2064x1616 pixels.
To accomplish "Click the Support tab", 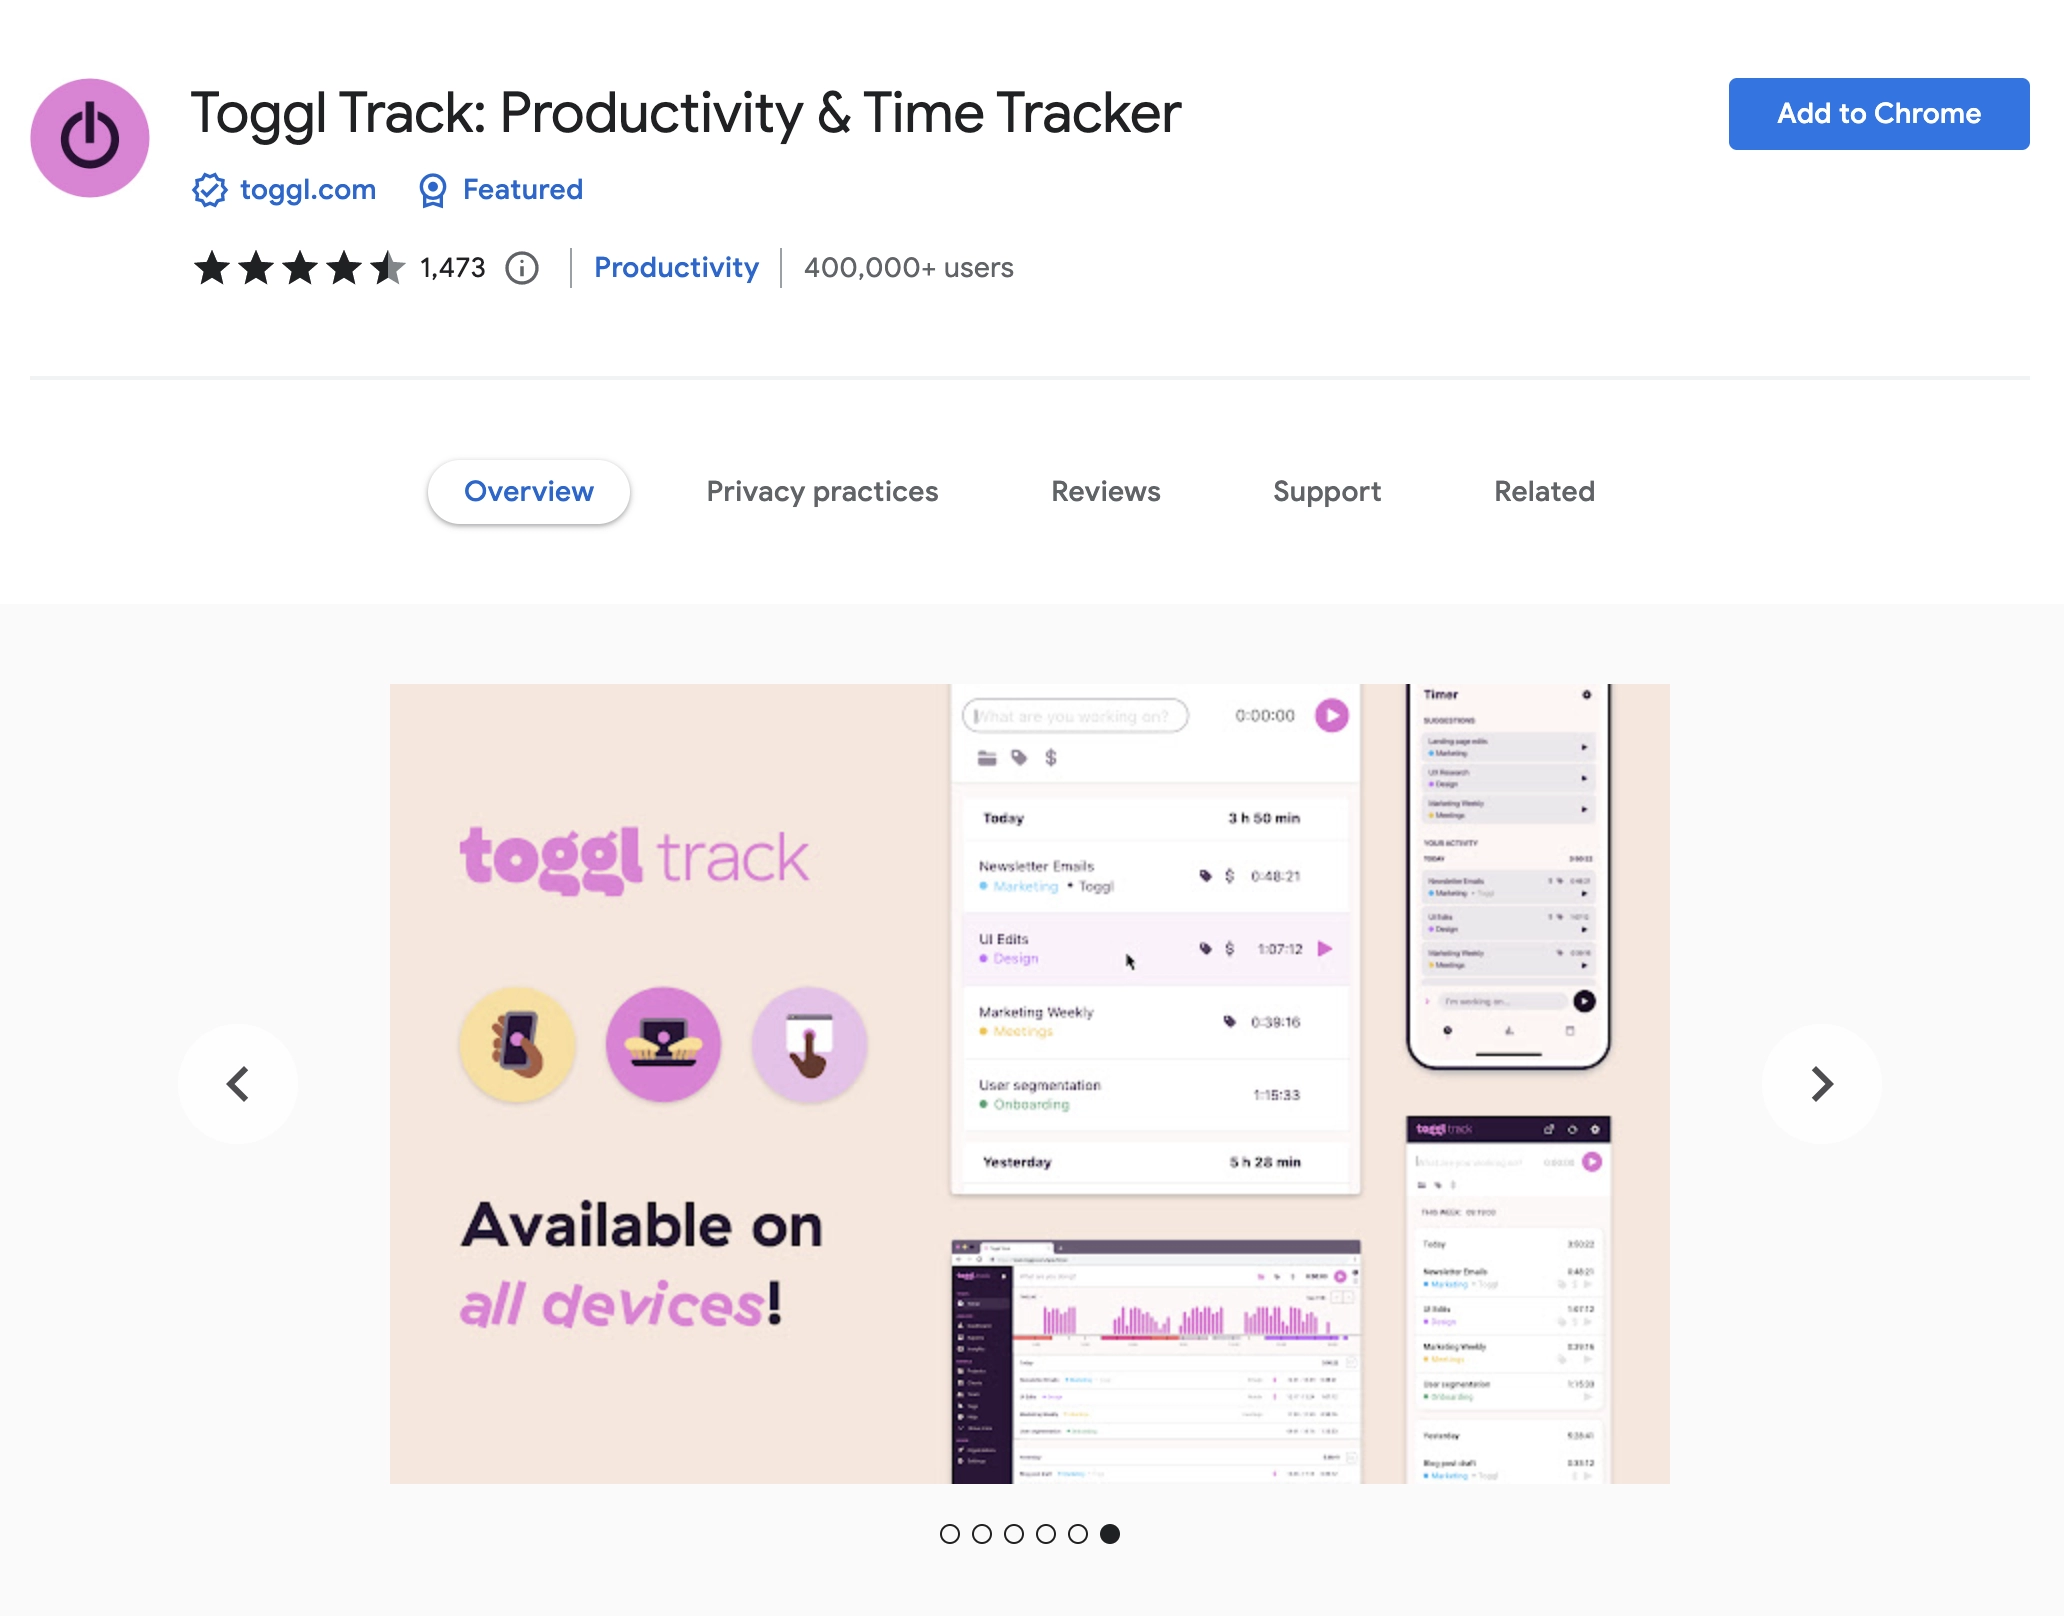I will pyautogui.click(x=1327, y=491).
